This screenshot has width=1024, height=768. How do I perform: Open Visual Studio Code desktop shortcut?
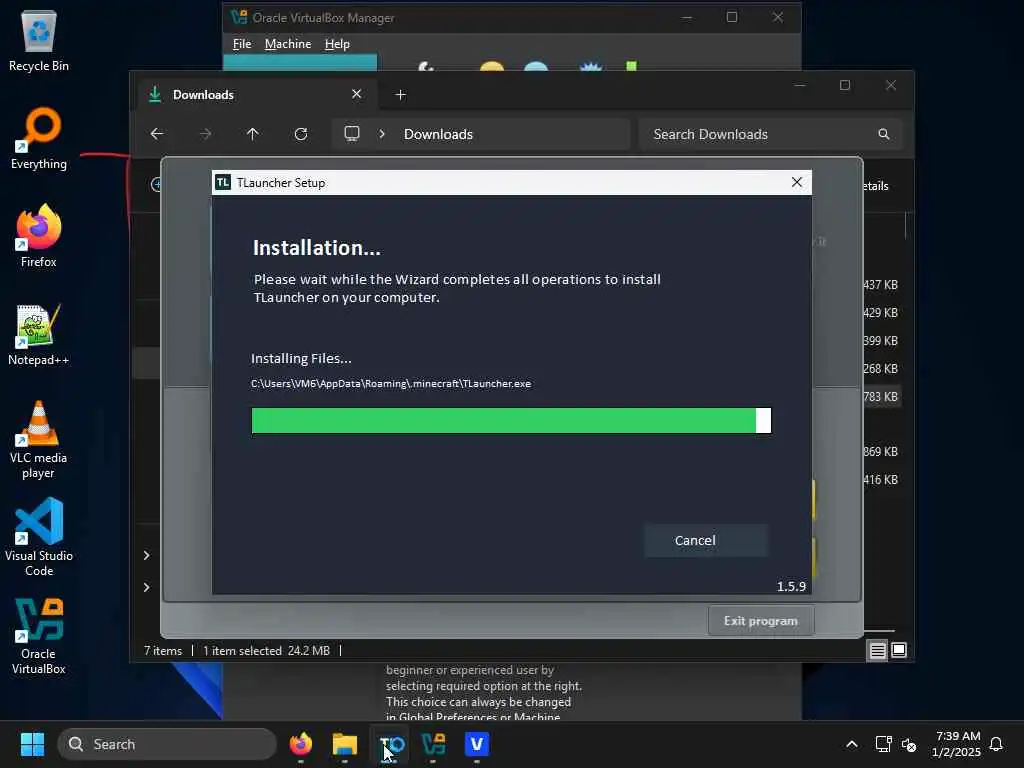pyautogui.click(x=39, y=537)
